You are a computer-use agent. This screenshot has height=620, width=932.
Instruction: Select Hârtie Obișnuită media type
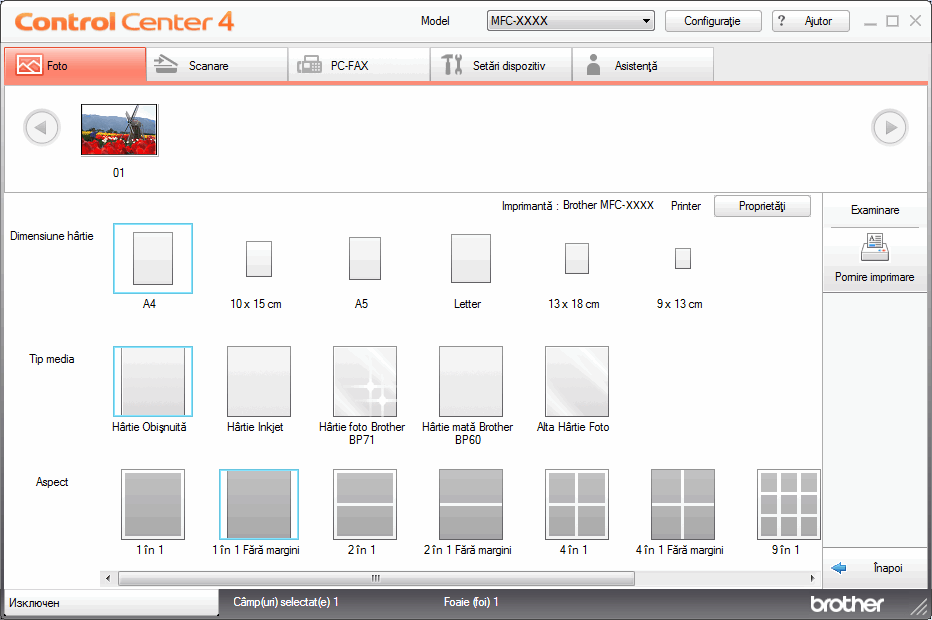153,382
